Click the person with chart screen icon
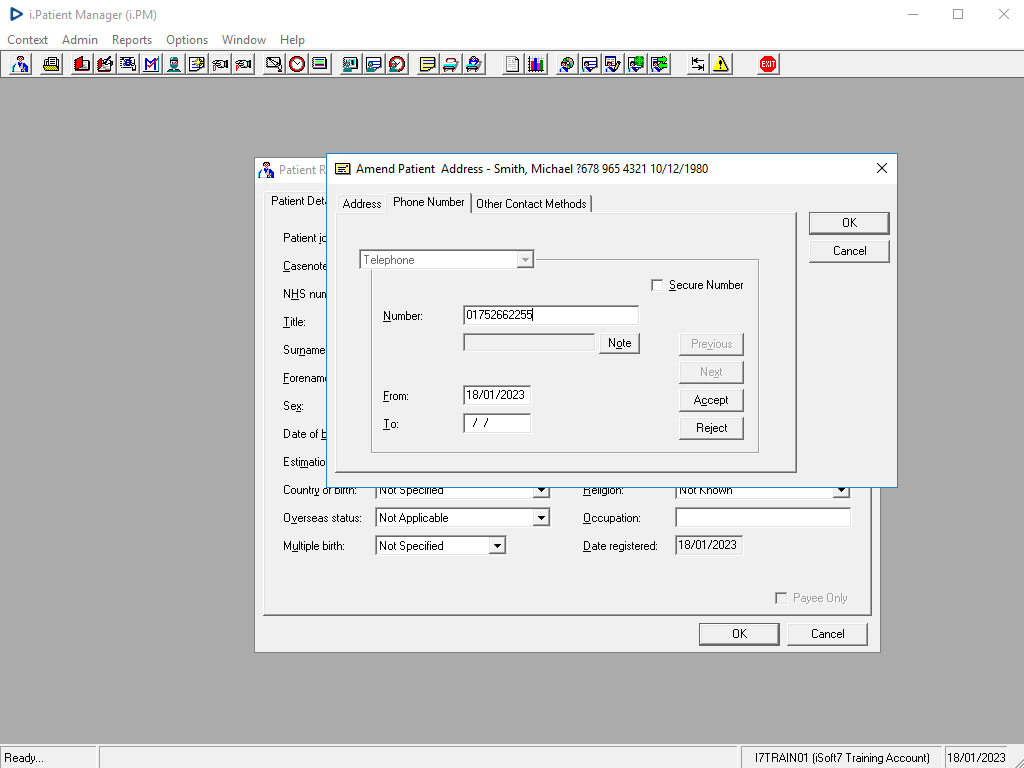 [350, 64]
